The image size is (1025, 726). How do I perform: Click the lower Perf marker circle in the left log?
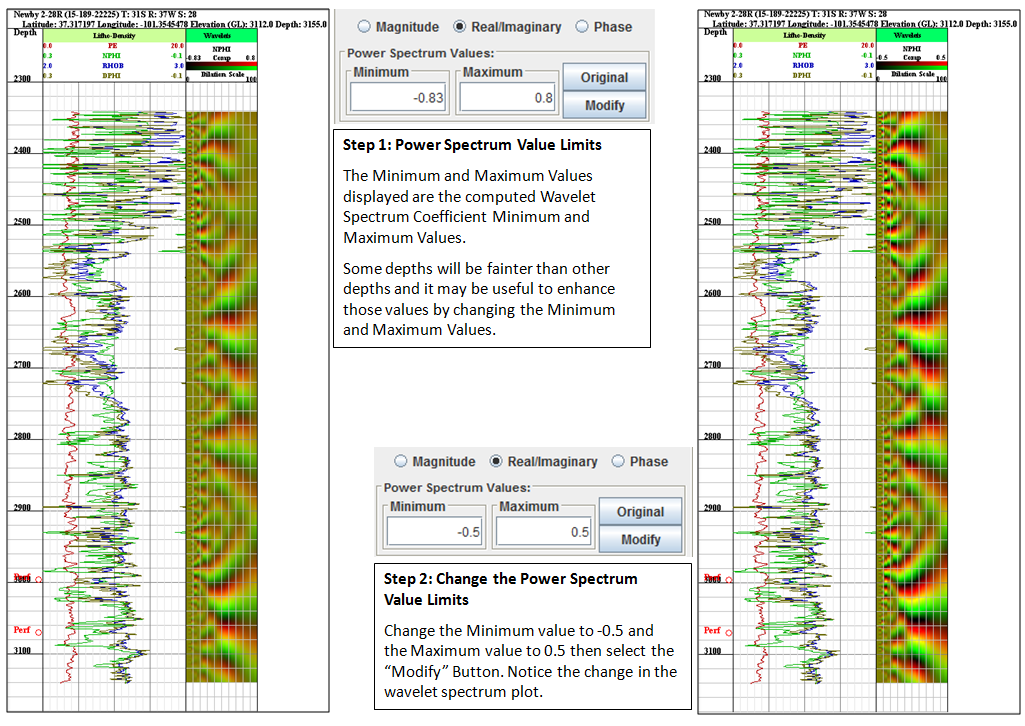coord(39,632)
